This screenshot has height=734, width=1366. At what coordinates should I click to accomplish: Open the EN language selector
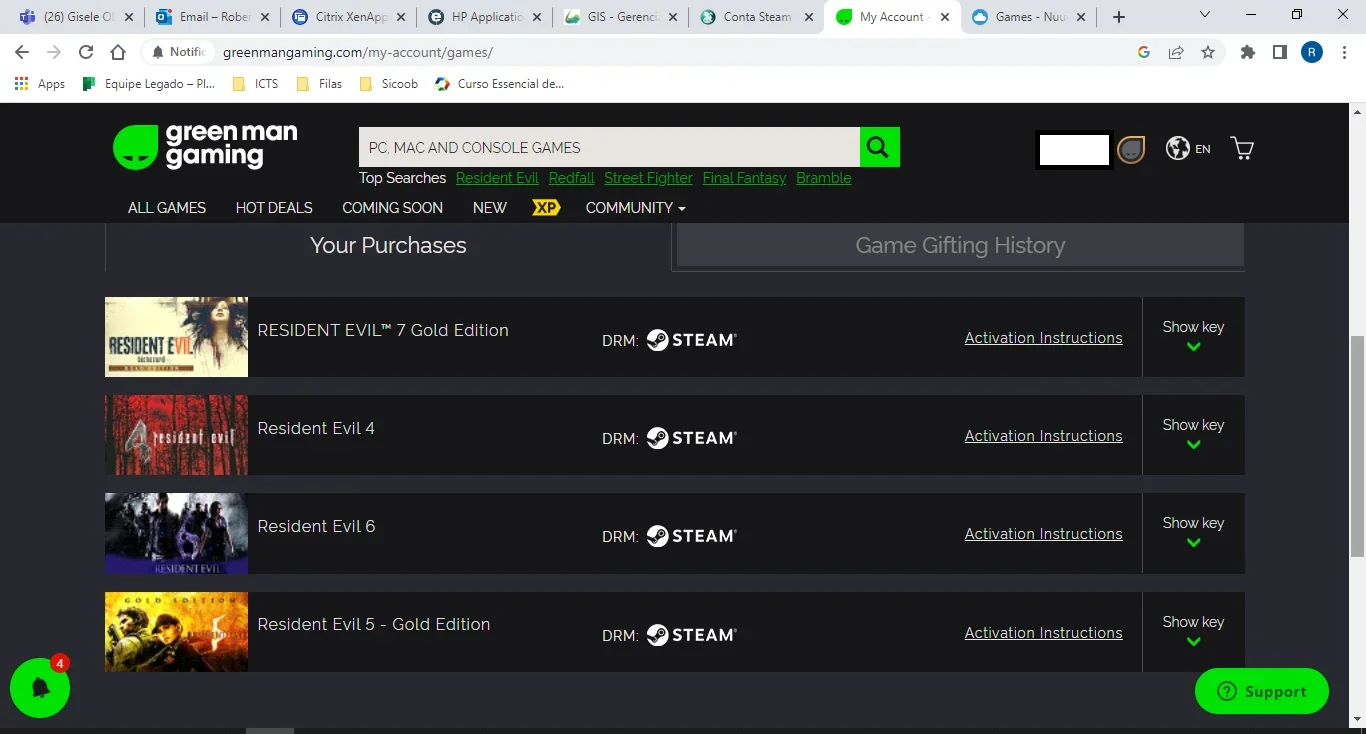coord(1203,149)
